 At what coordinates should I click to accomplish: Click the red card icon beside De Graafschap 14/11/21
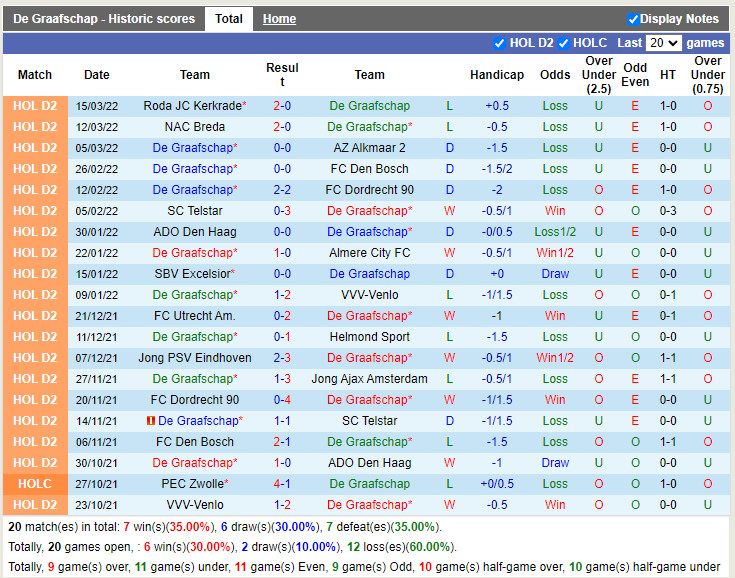point(150,421)
